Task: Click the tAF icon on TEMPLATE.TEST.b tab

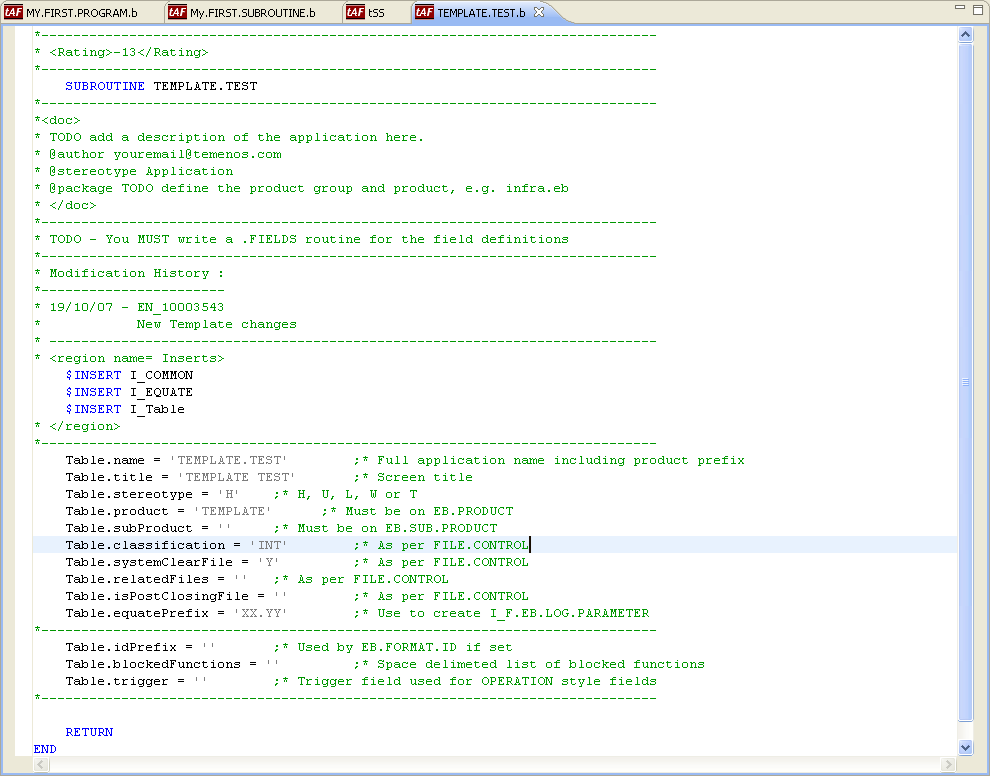Action: click(x=424, y=13)
